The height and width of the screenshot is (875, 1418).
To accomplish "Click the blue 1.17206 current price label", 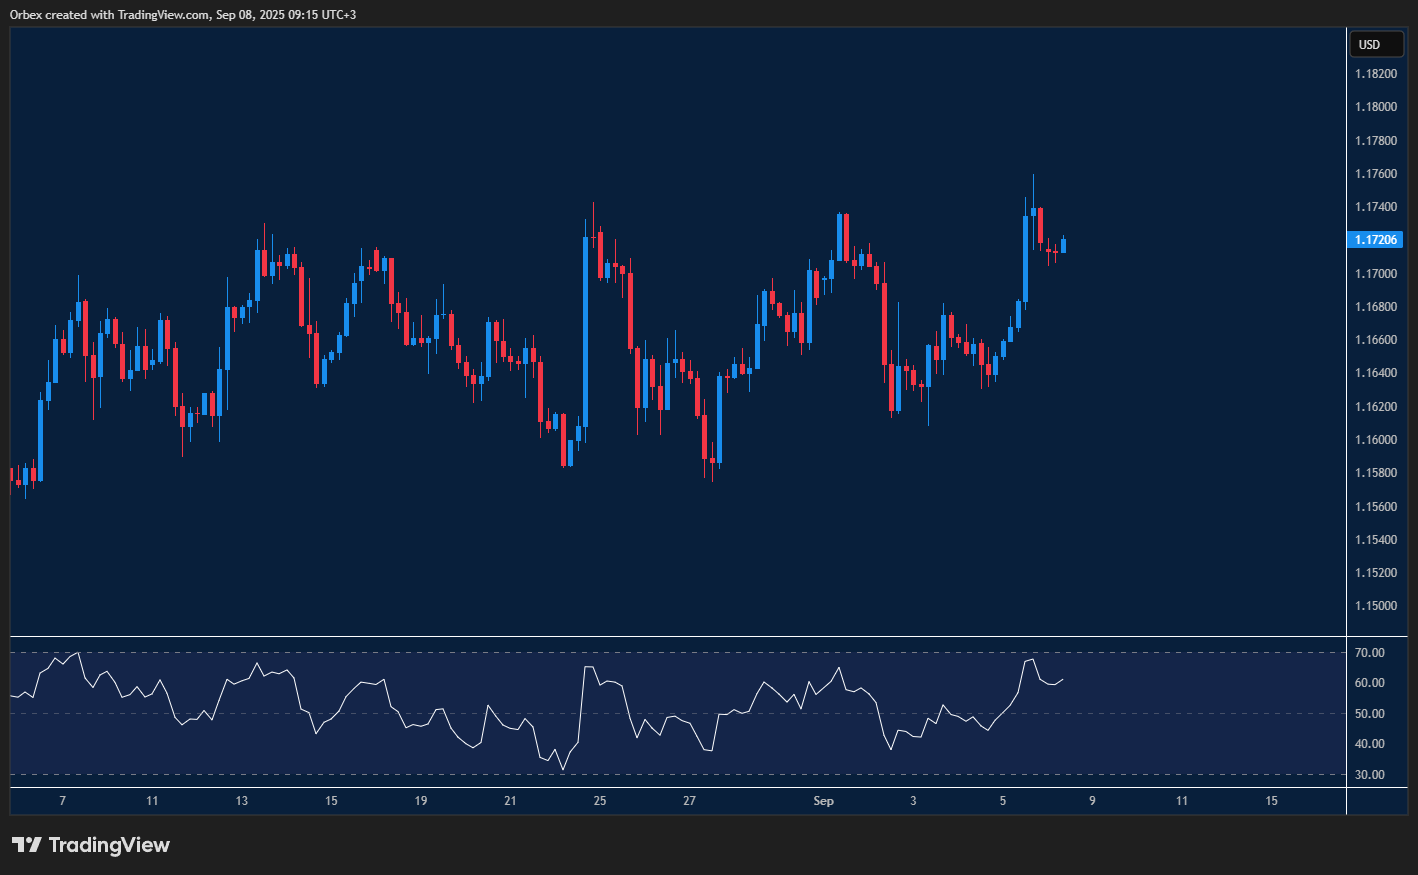I will tap(1376, 239).
